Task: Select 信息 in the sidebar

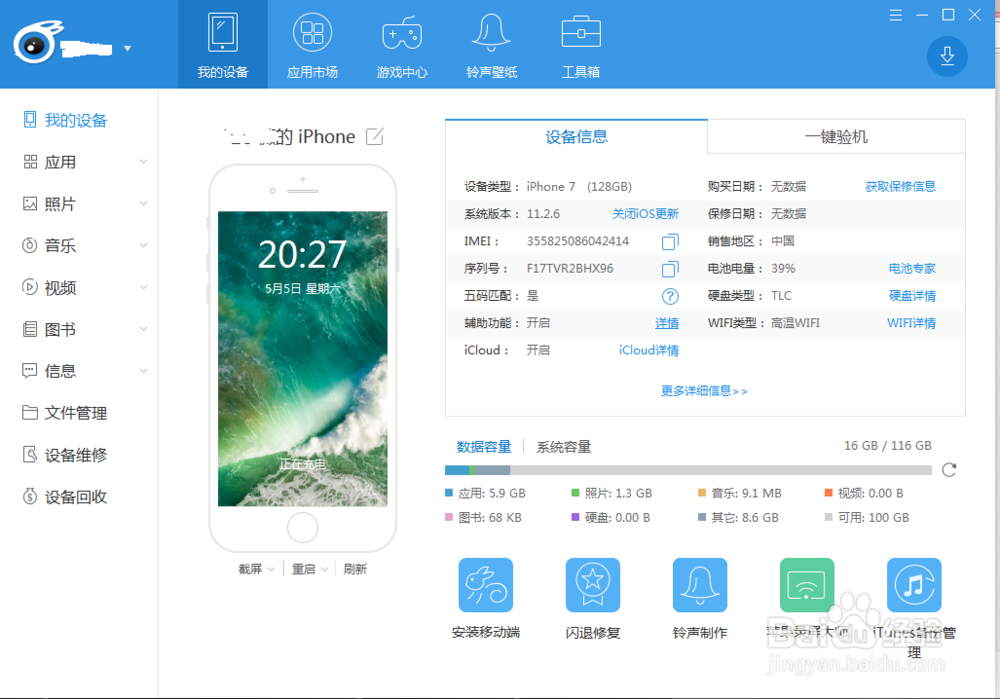Action: point(50,371)
